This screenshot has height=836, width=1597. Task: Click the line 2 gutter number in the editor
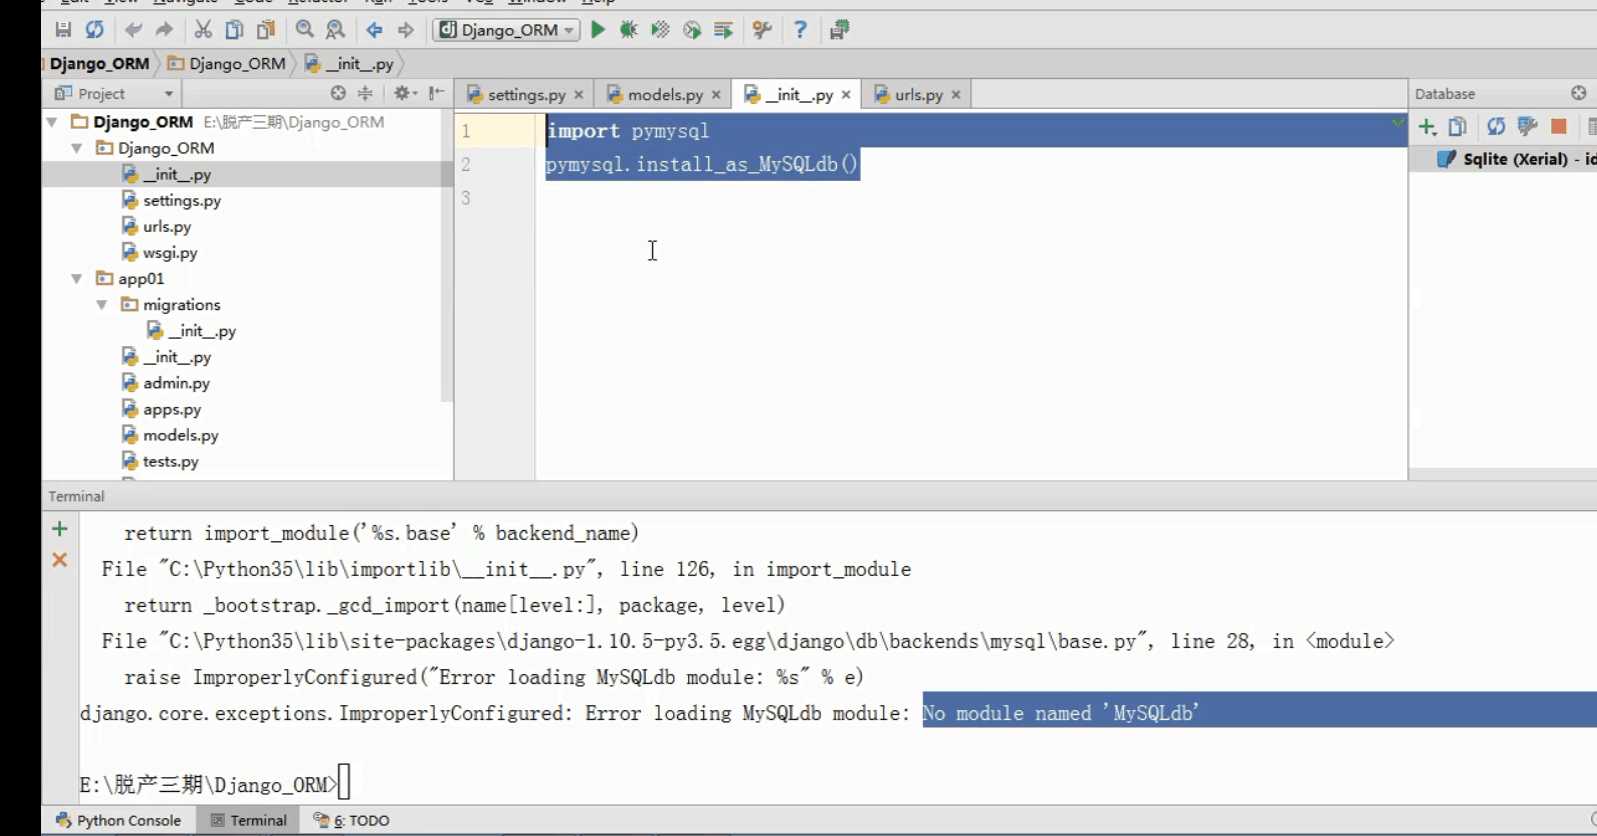coord(466,164)
